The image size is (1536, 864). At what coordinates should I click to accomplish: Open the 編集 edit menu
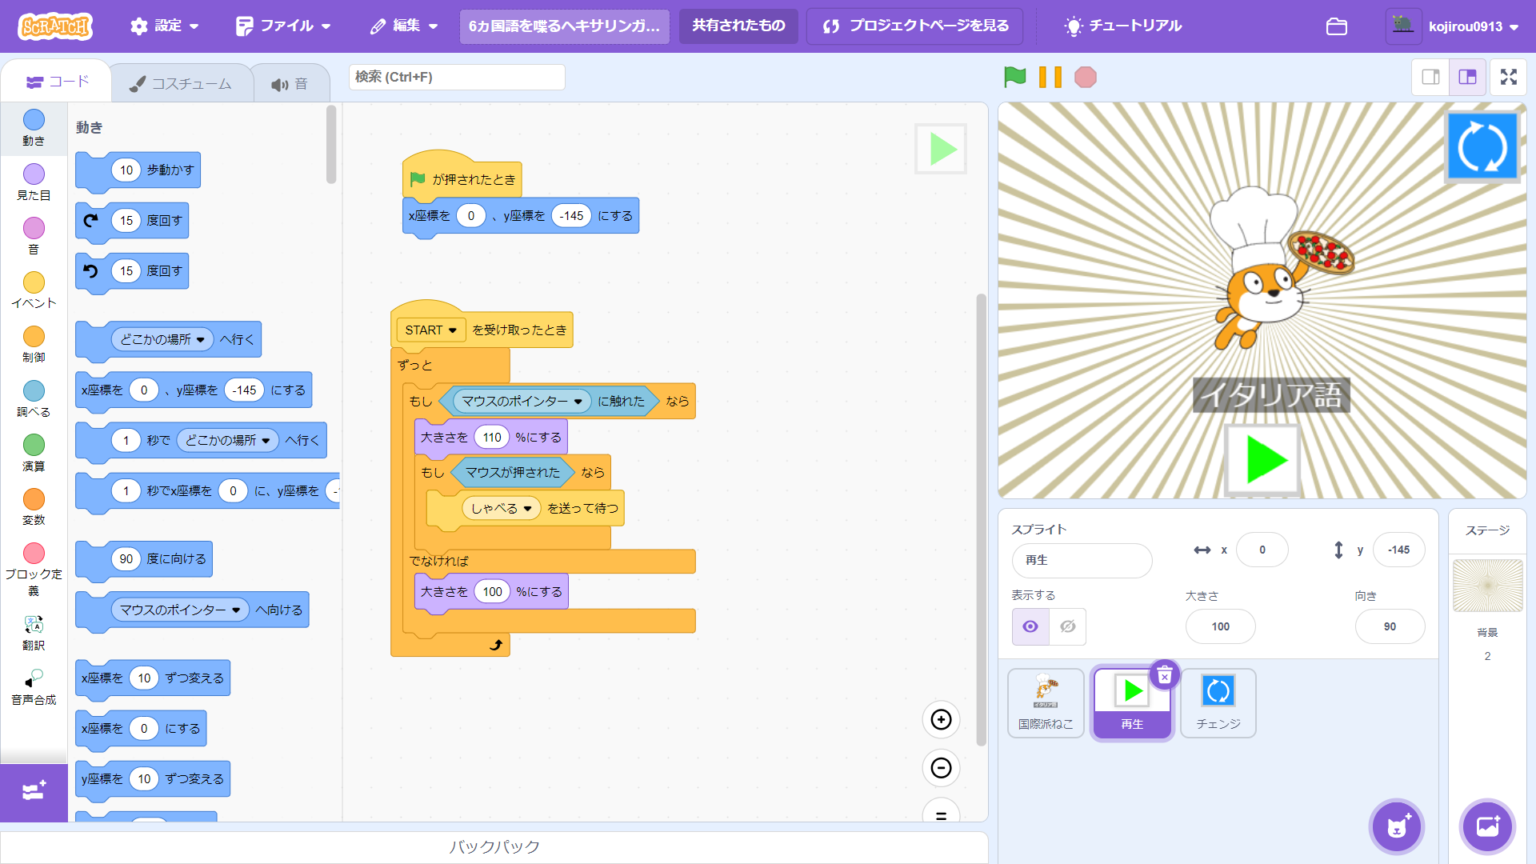404,26
